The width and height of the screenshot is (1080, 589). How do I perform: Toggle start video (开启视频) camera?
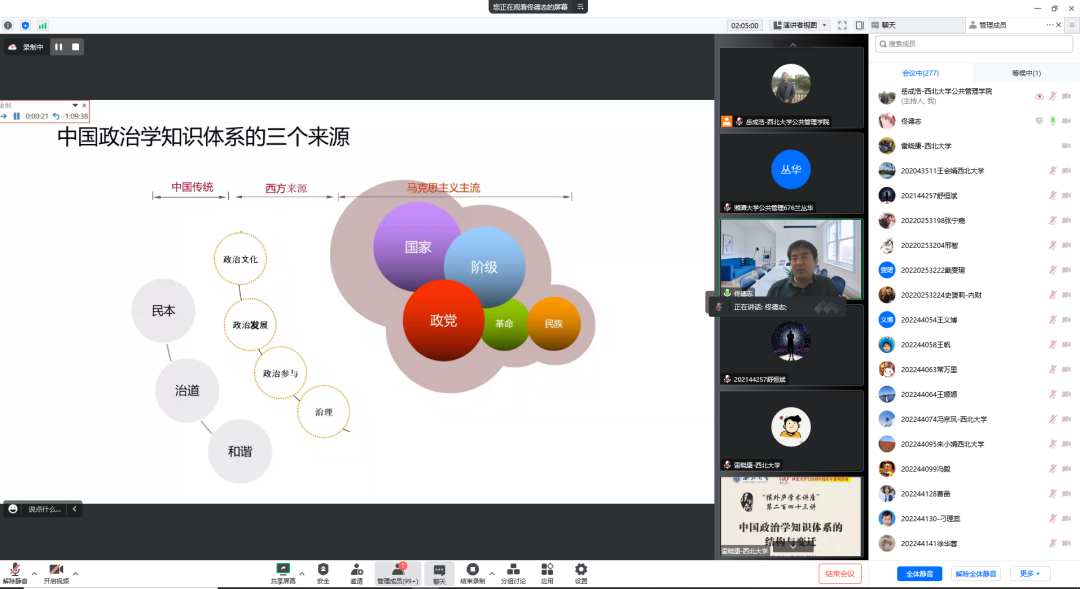coord(56,570)
